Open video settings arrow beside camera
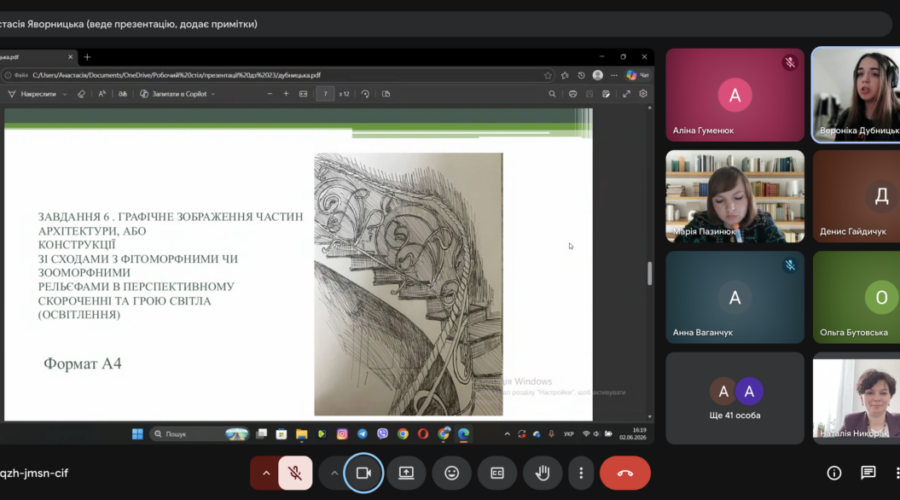The height and width of the screenshot is (500, 900). point(334,473)
